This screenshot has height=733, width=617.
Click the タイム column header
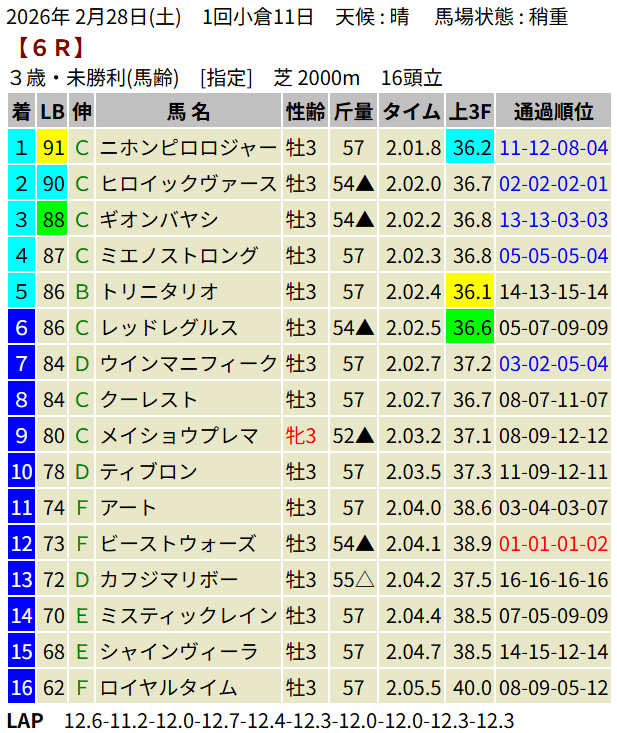coord(411,111)
